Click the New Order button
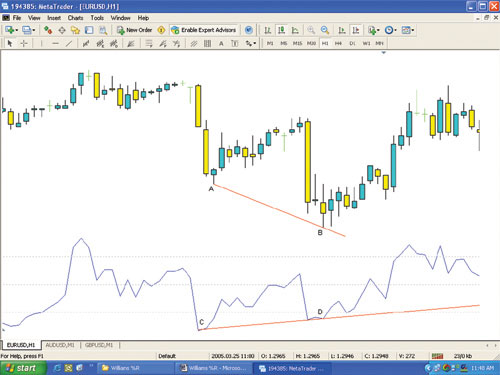500x375 pixels. [134, 30]
